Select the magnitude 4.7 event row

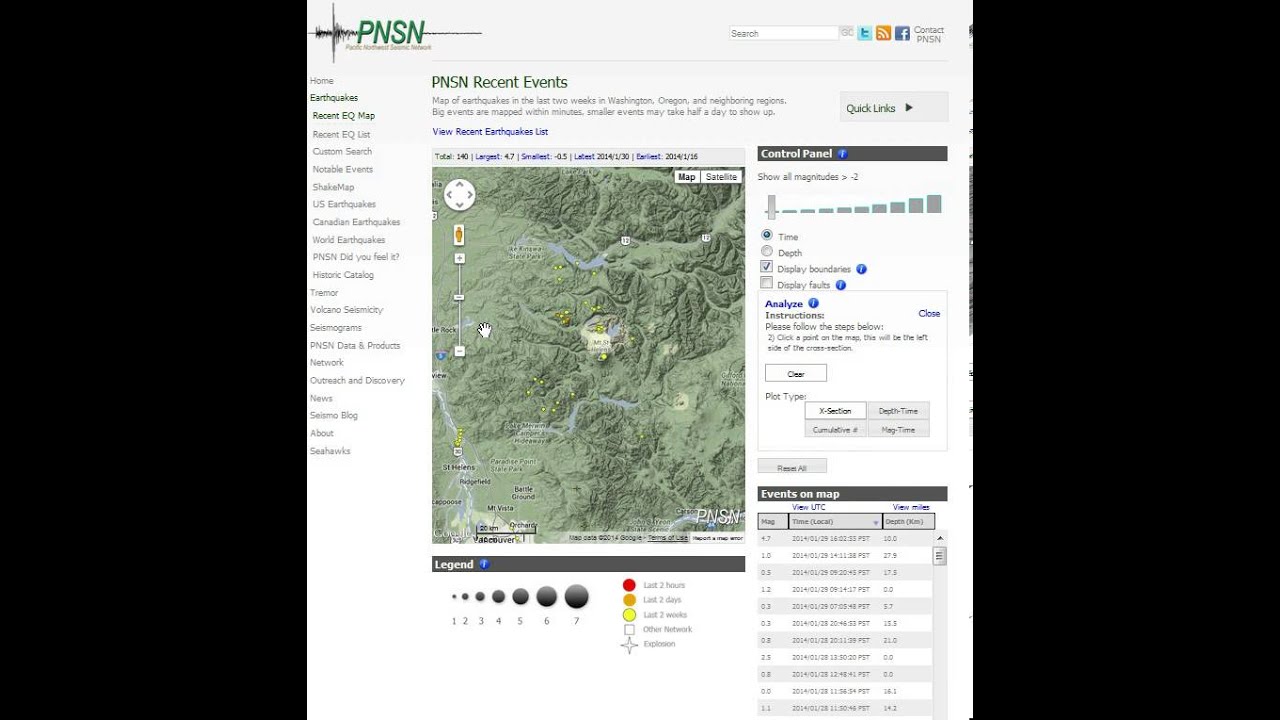click(846, 538)
